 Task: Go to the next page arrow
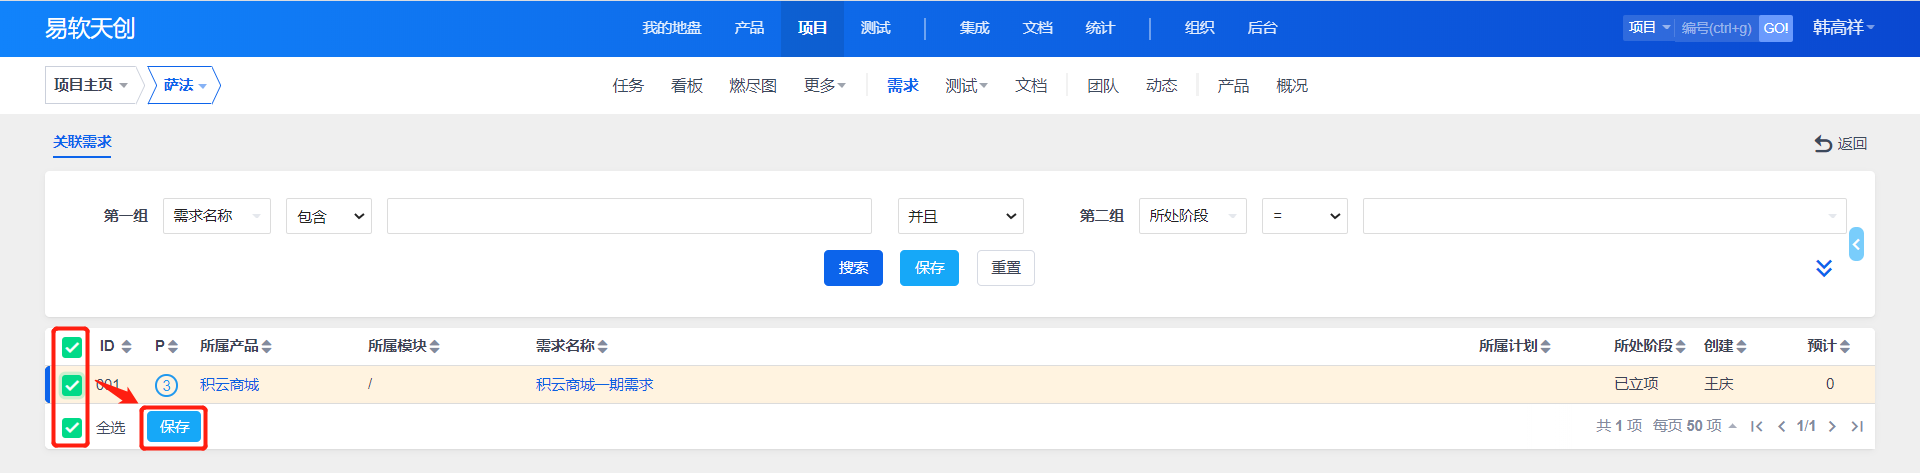click(1832, 427)
